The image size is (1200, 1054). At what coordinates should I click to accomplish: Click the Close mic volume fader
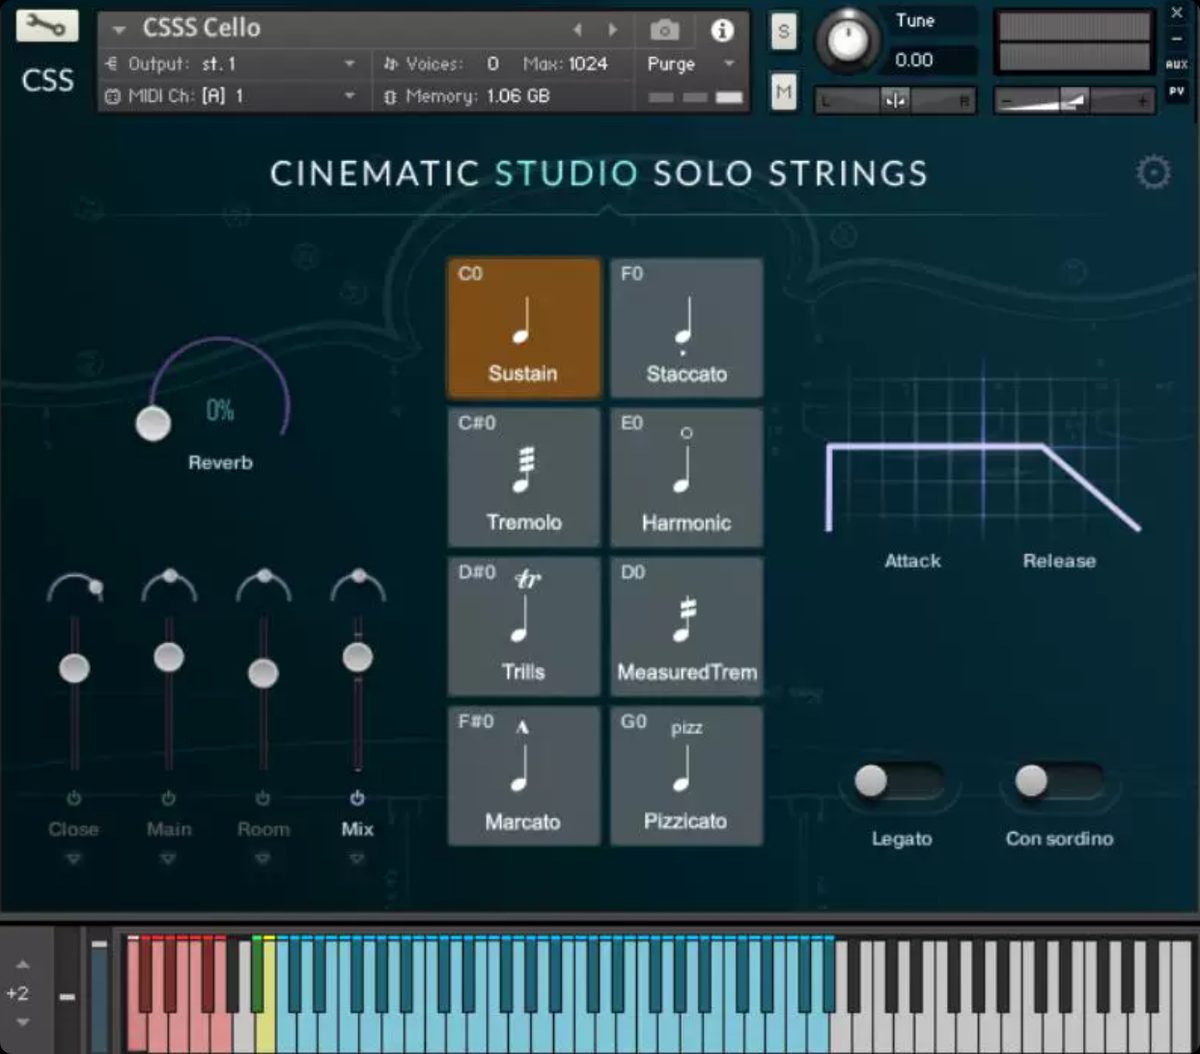74,667
